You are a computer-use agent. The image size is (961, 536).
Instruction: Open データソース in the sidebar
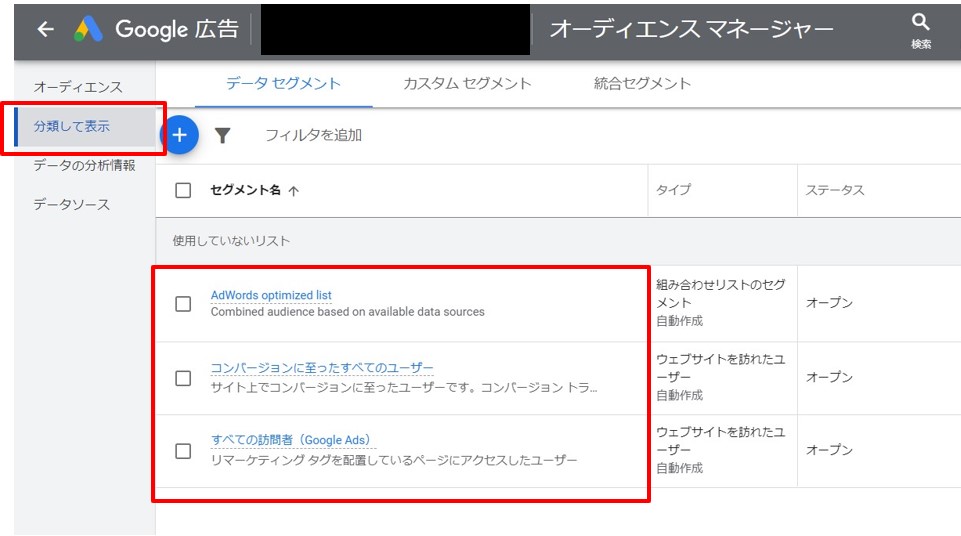(x=72, y=205)
